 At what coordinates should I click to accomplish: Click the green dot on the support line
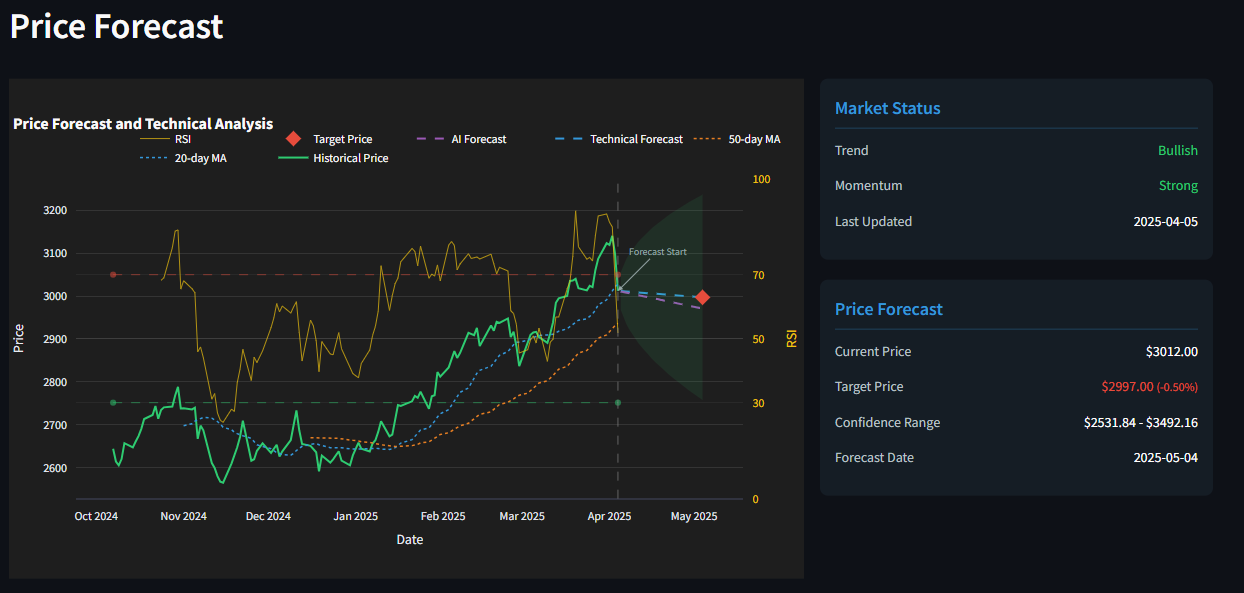pos(617,403)
